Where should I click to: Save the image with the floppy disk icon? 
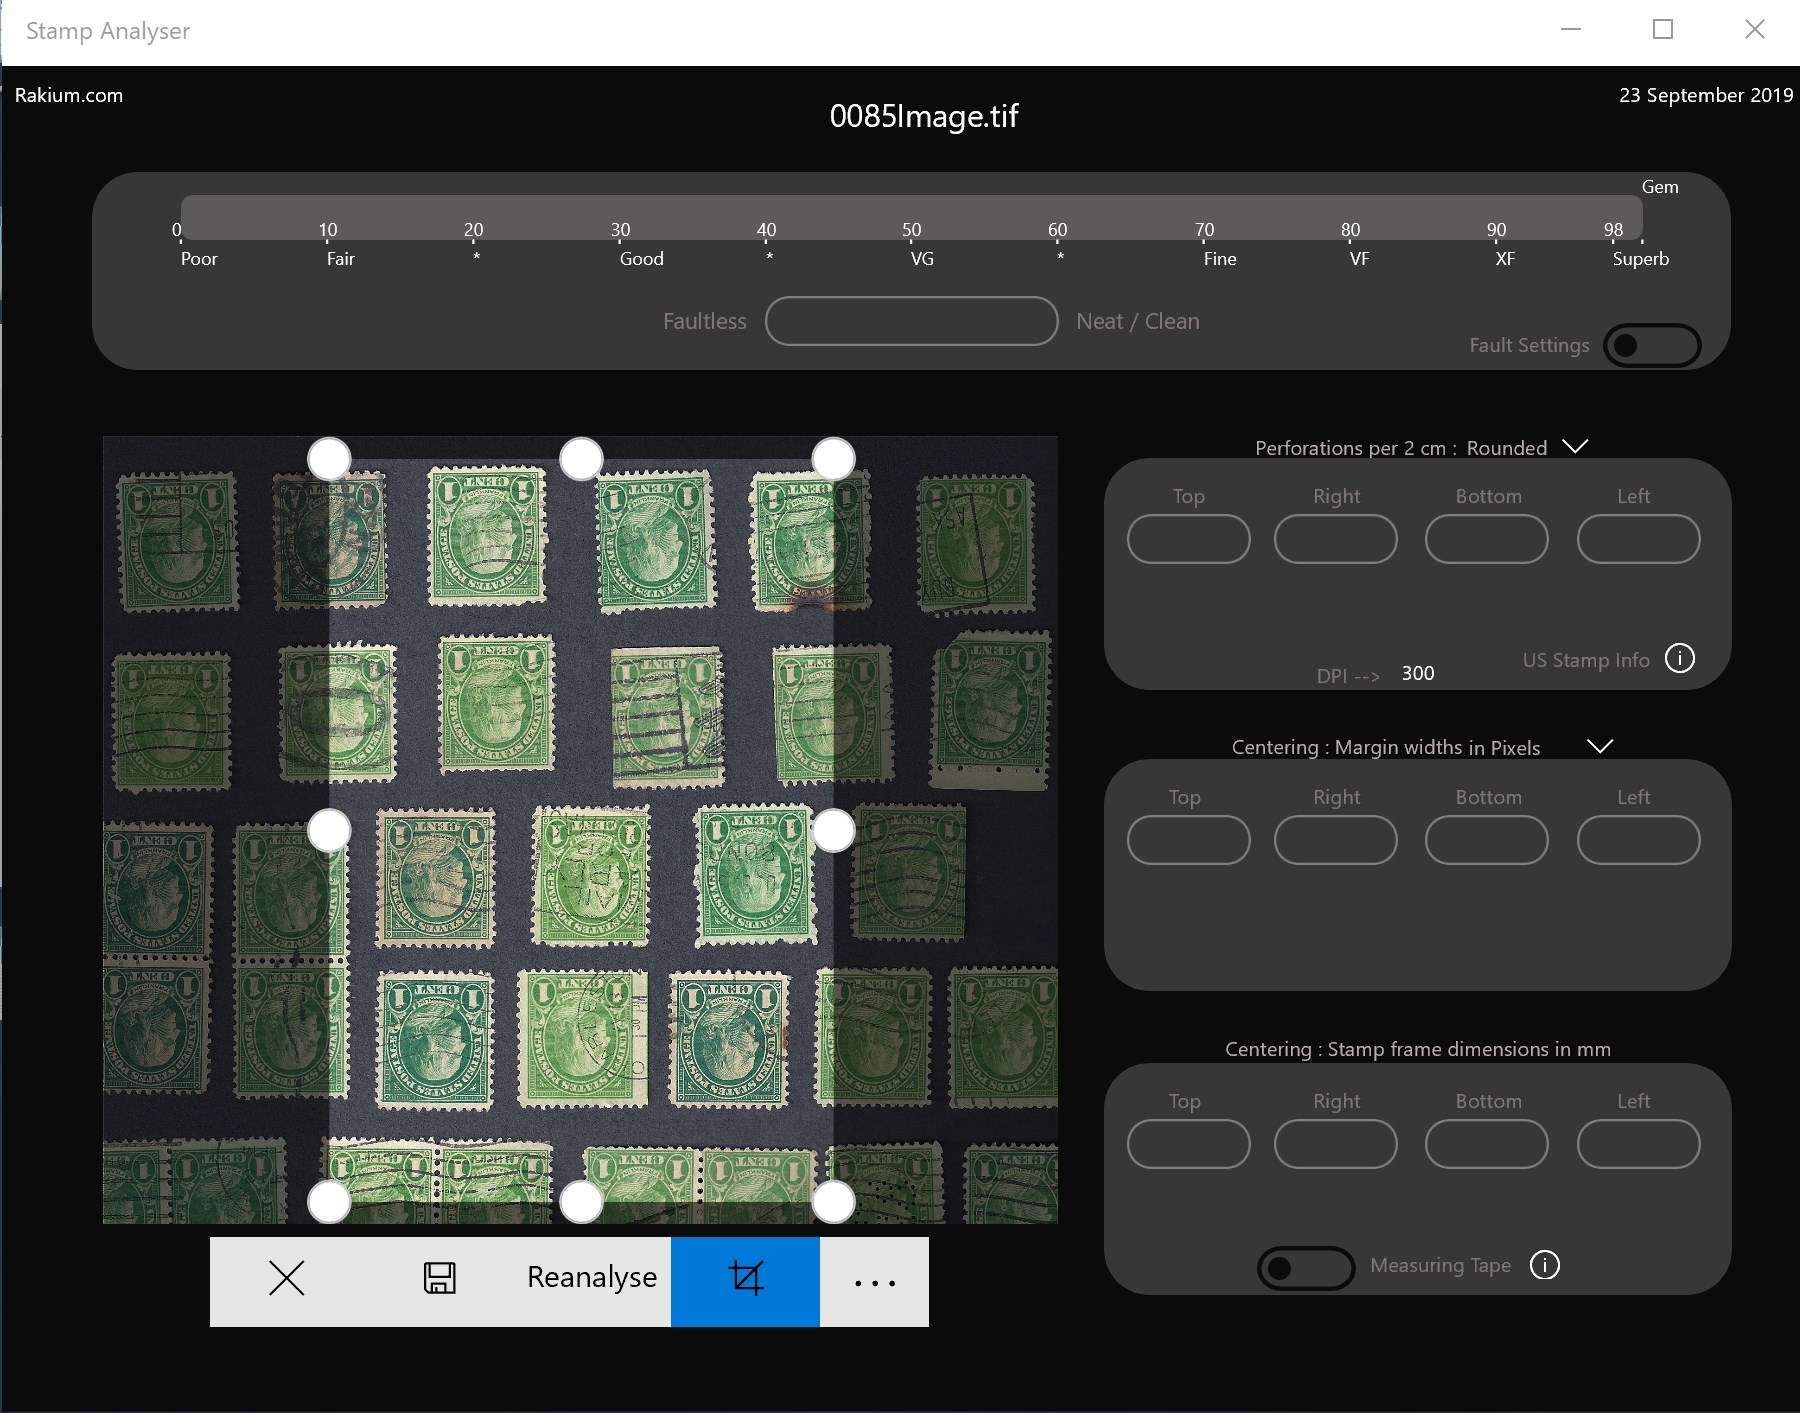tap(440, 1278)
